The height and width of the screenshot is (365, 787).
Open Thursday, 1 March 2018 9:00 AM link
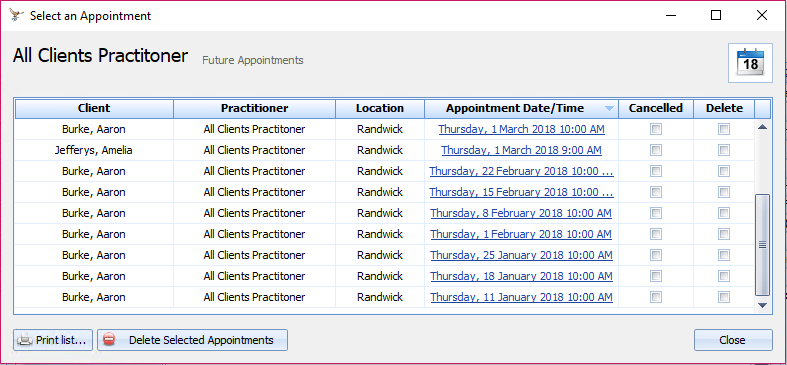(x=521, y=150)
